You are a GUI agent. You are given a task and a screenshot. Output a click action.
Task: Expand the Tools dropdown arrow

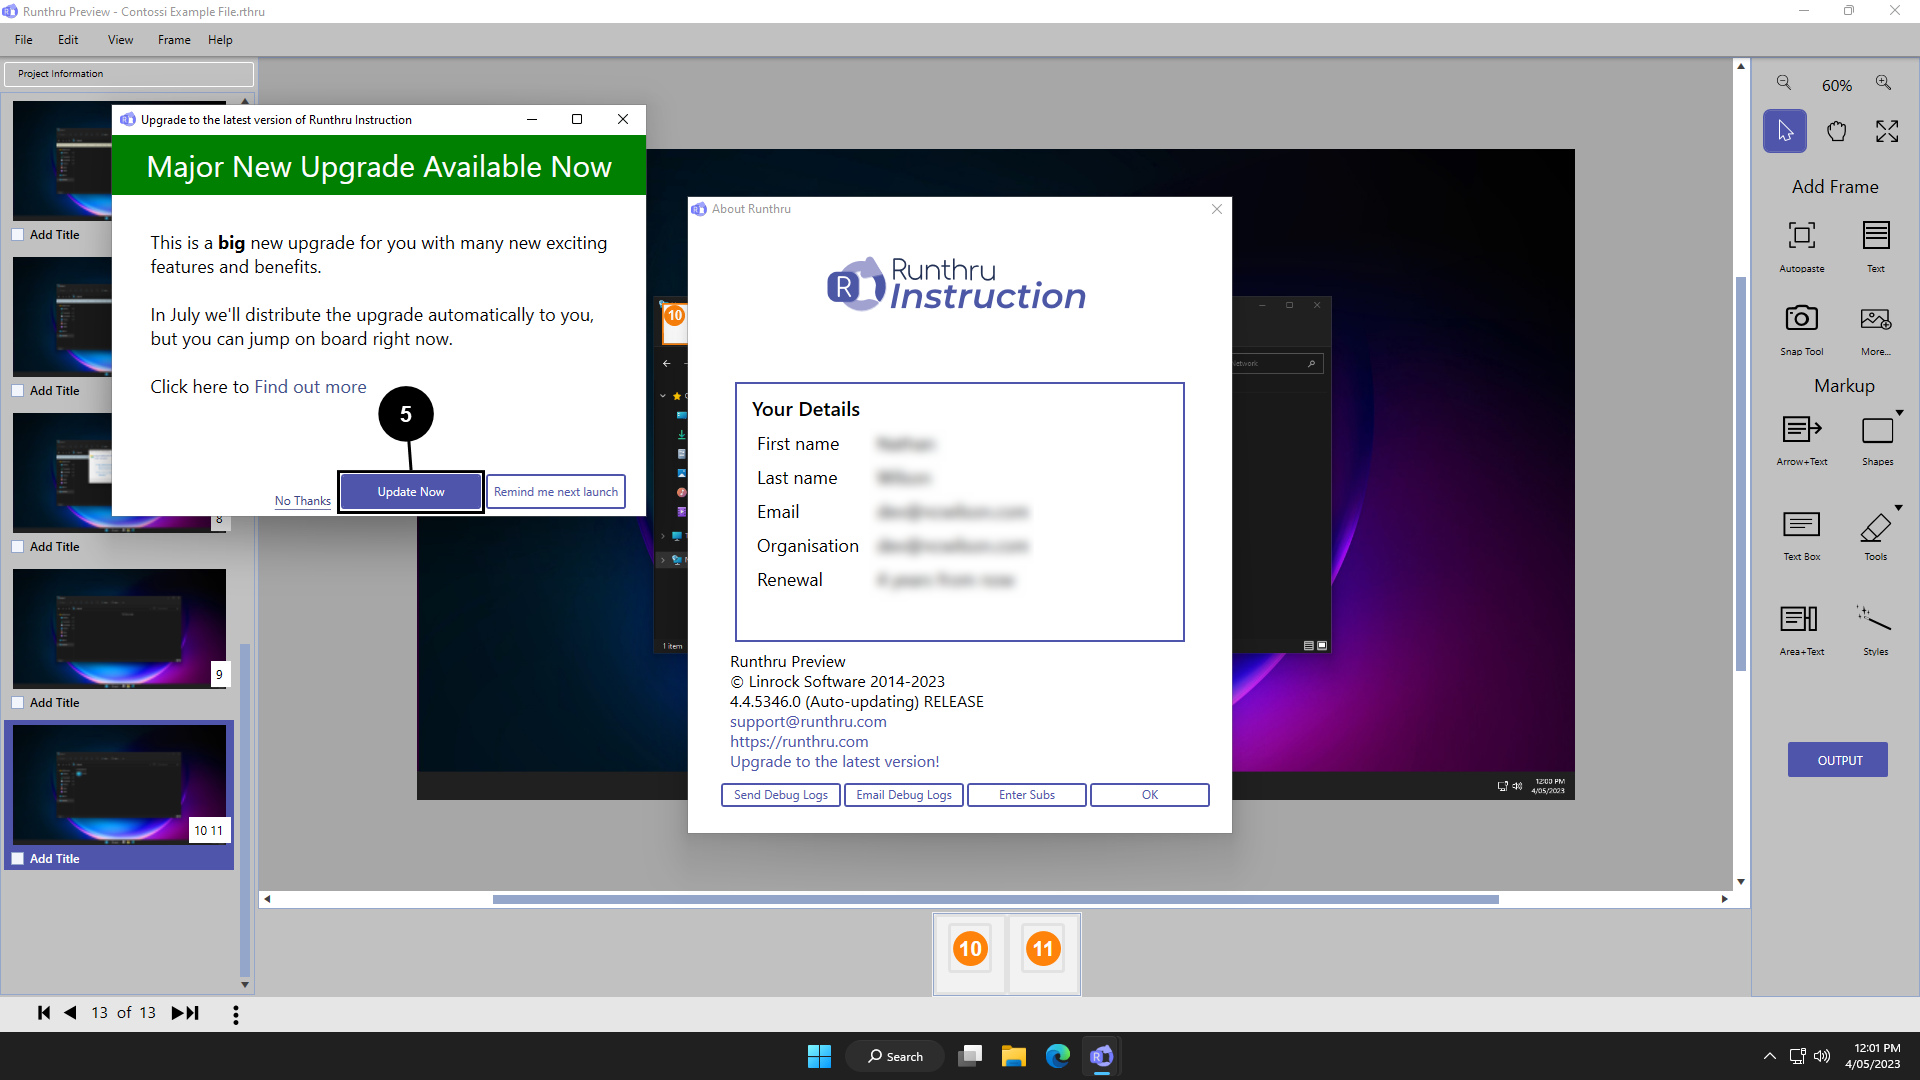pos(1899,508)
